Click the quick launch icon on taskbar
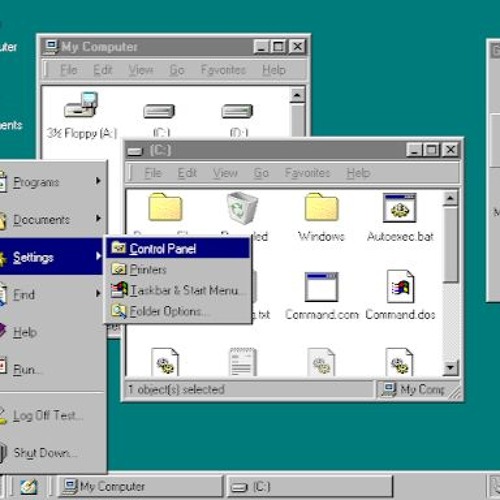Viewport: 500px width, 500px height. pyautogui.click(x=29, y=487)
